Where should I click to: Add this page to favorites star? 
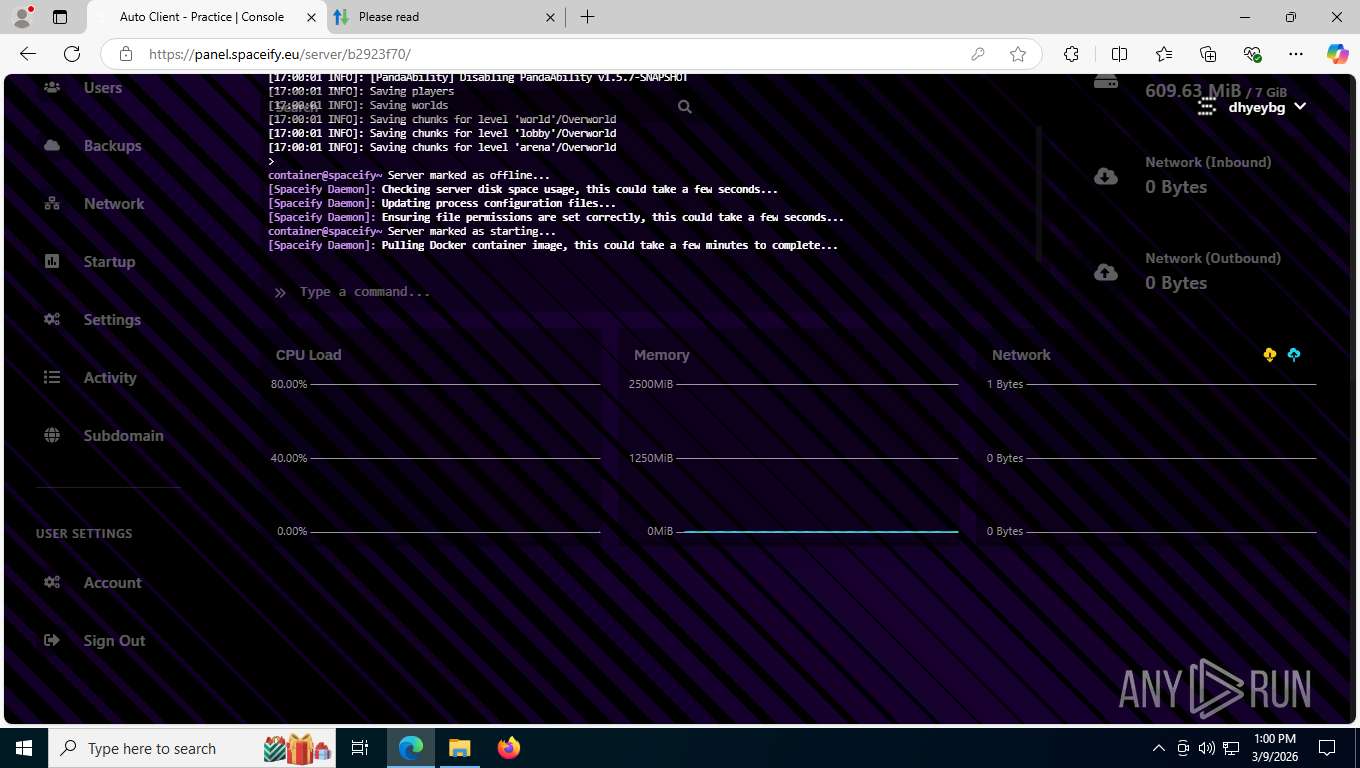tap(1018, 54)
